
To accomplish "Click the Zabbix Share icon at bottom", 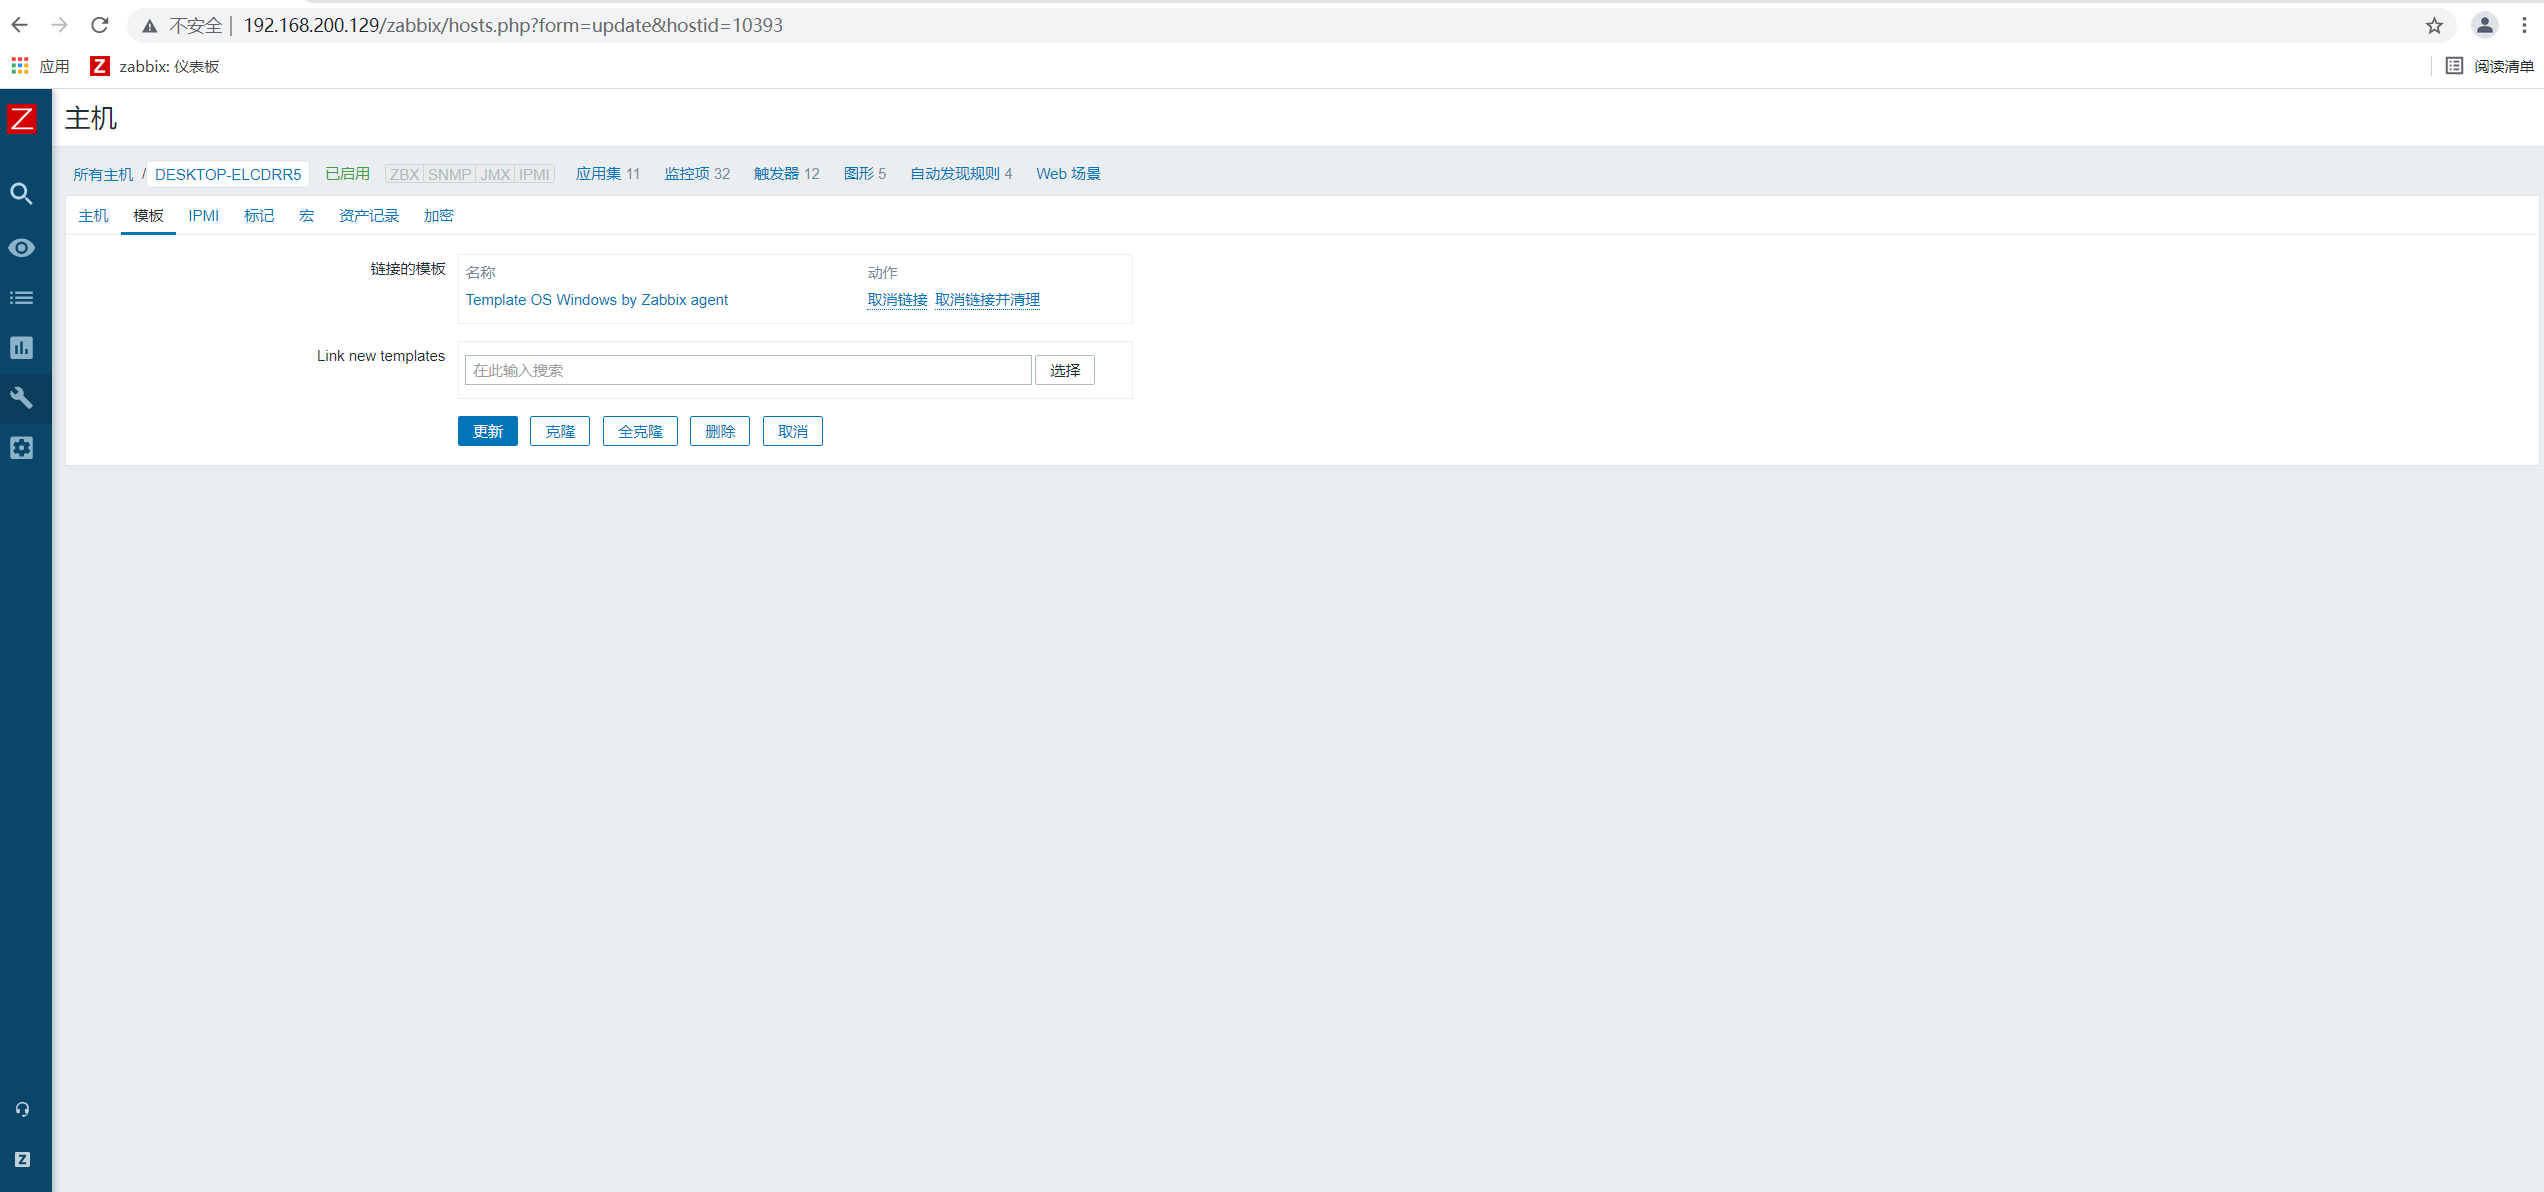I will [22, 1159].
